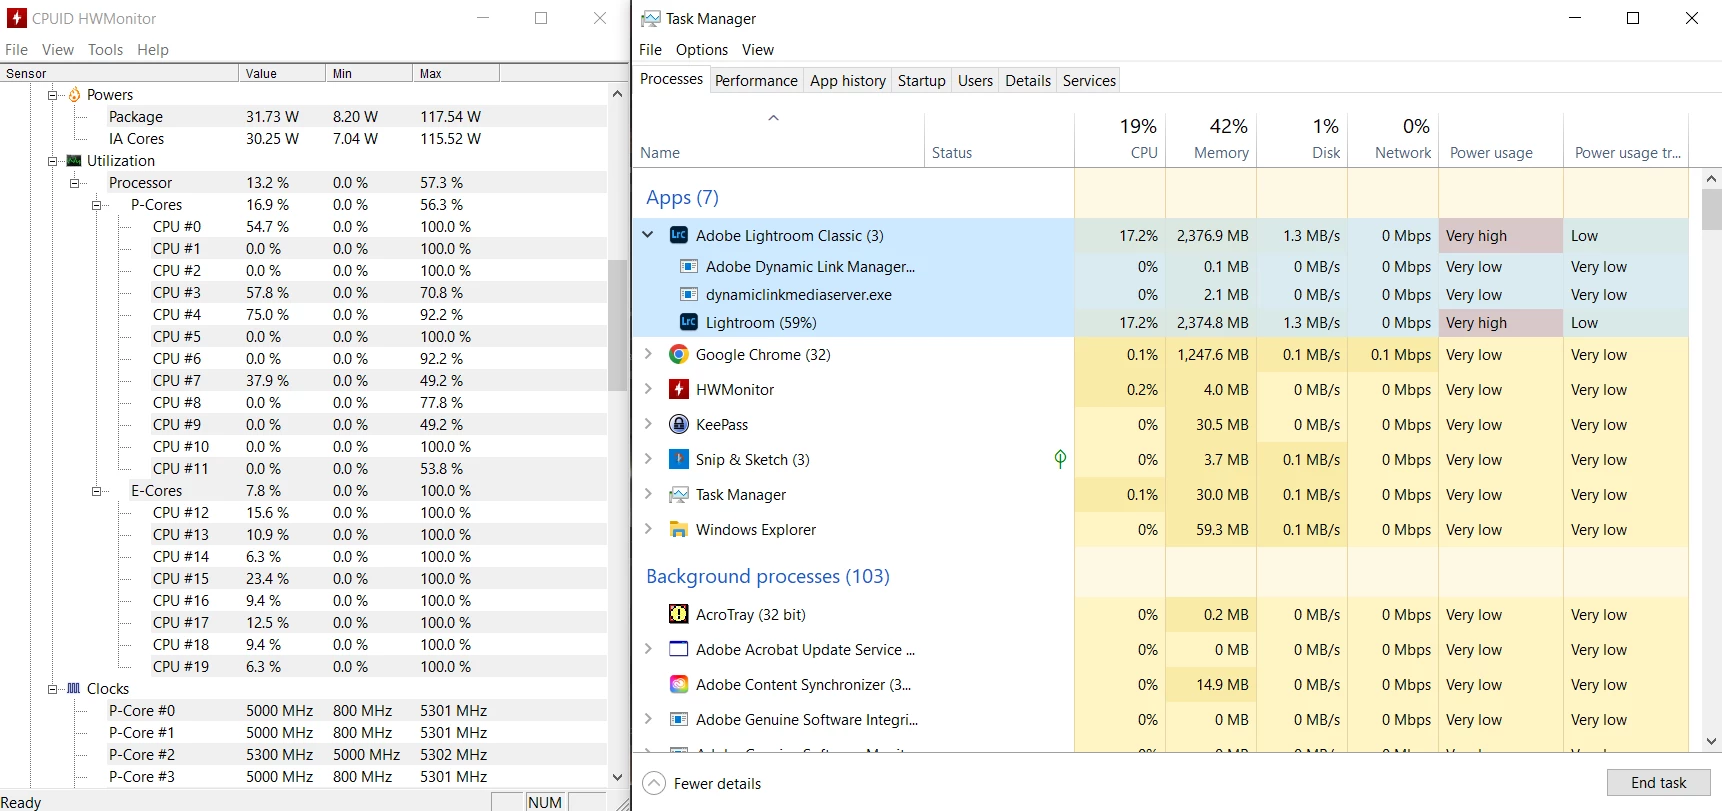Click the Powers flame icon in HWMonitor

coord(74,94)
